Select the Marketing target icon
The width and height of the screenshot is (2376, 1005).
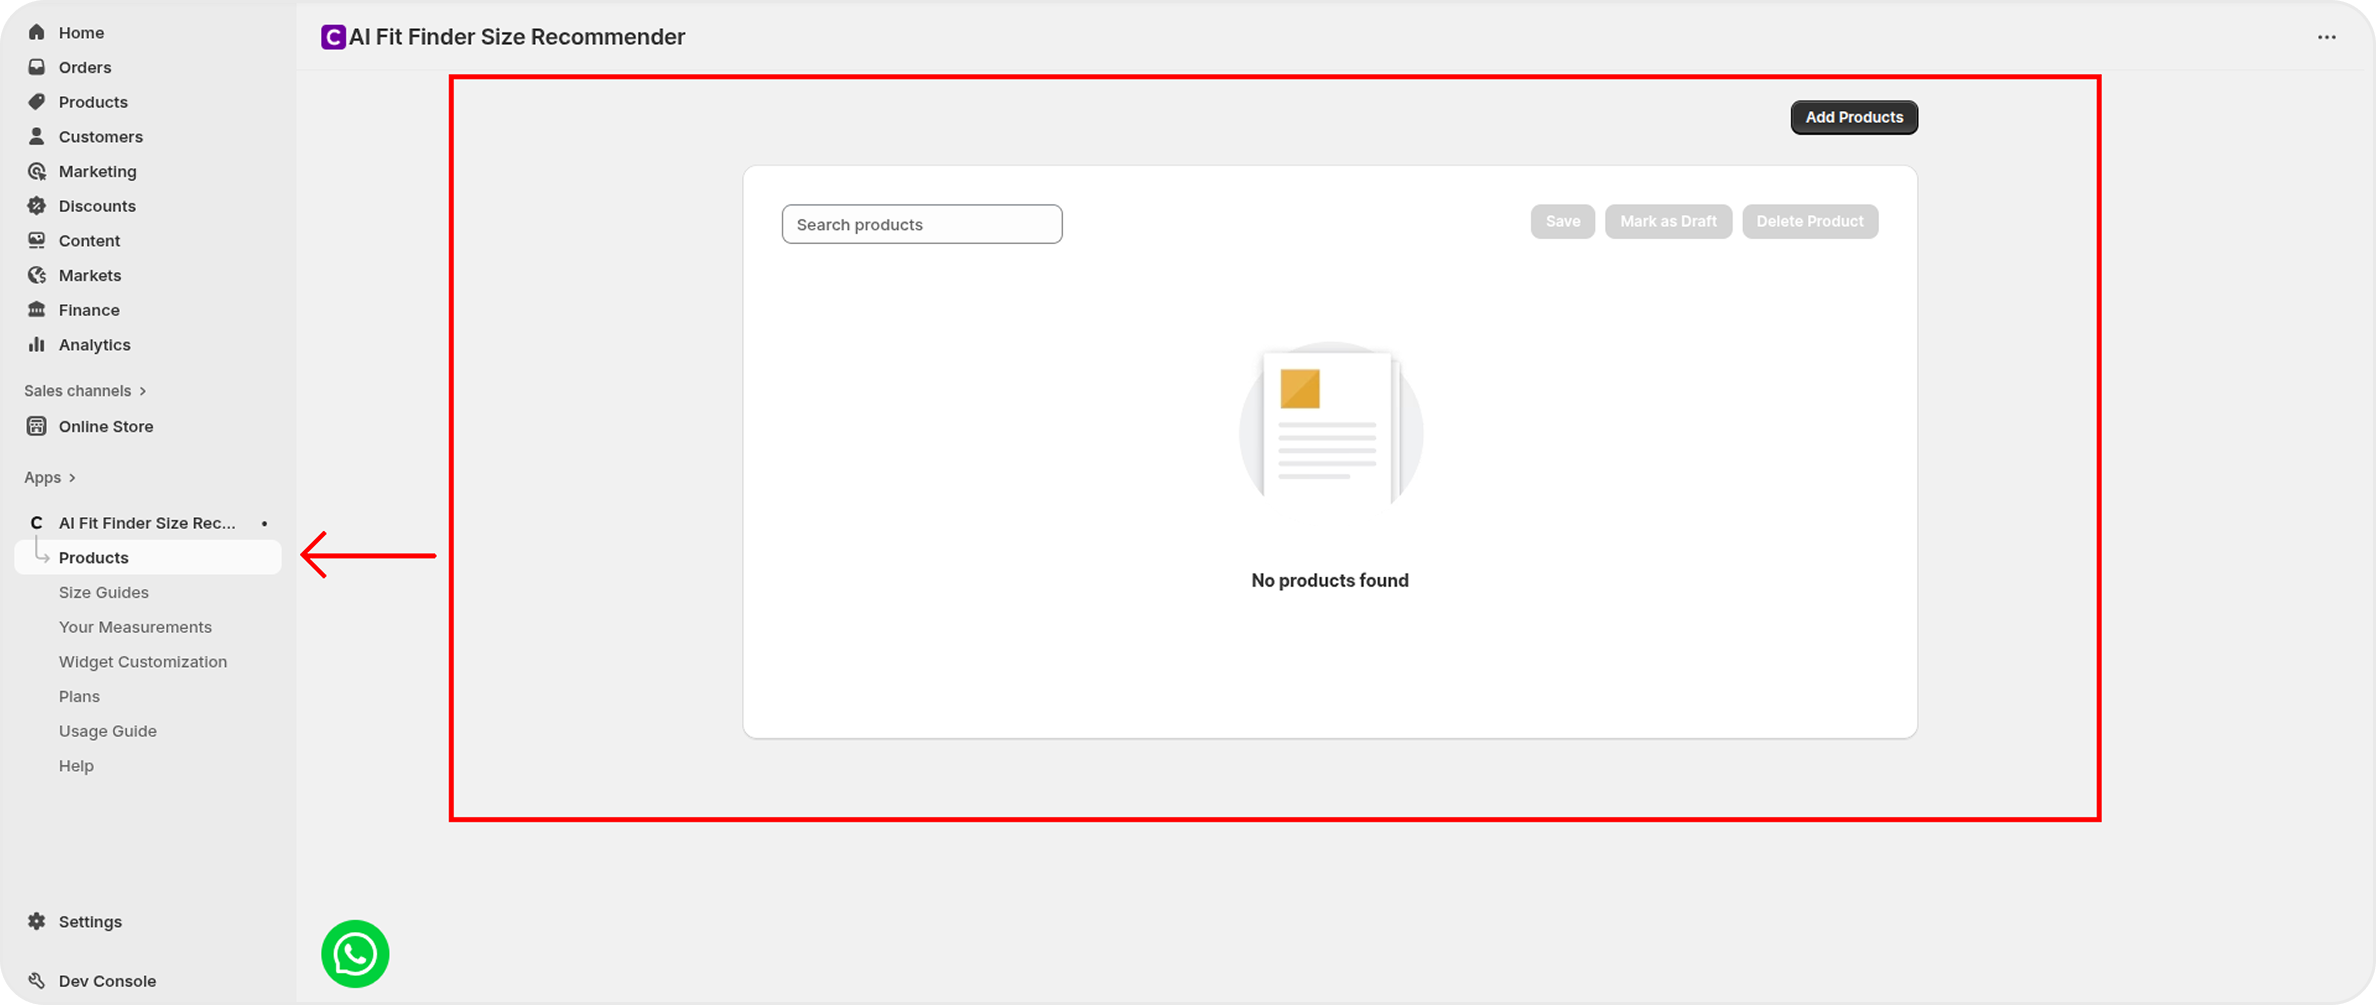click(x=37, y=171)
